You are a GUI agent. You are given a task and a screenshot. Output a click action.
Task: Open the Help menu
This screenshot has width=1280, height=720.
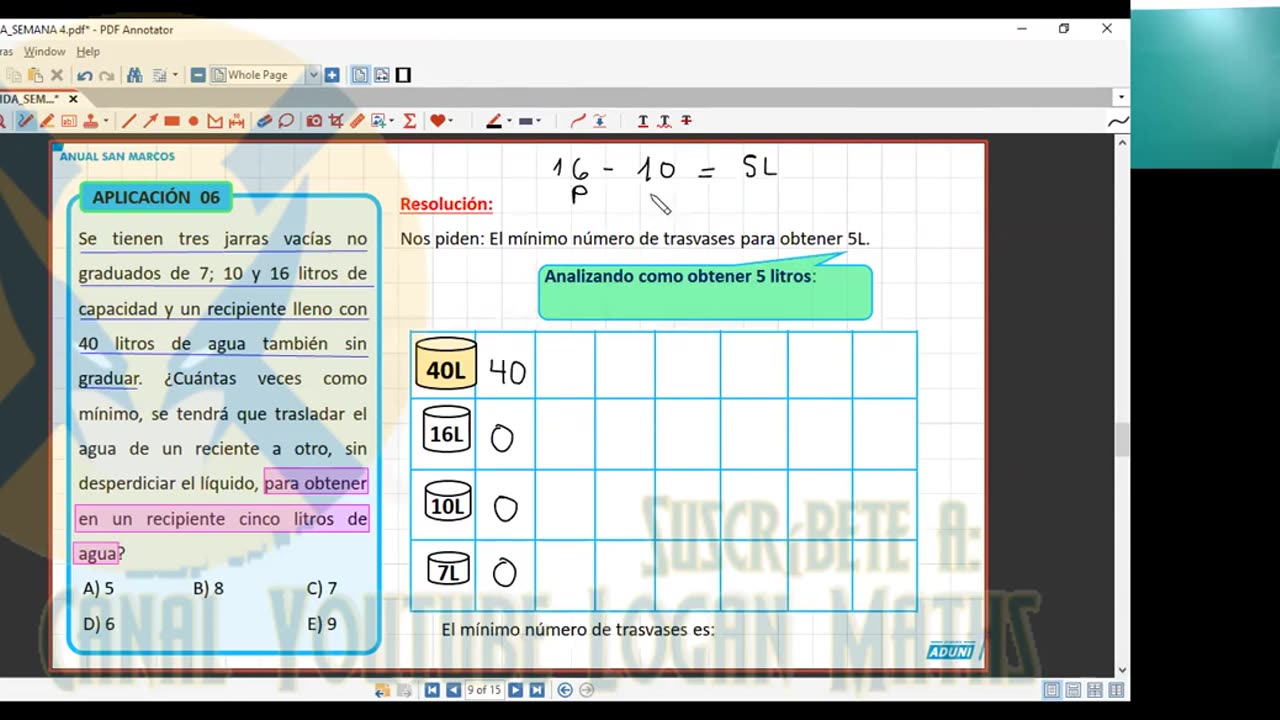tap(88, 52)
